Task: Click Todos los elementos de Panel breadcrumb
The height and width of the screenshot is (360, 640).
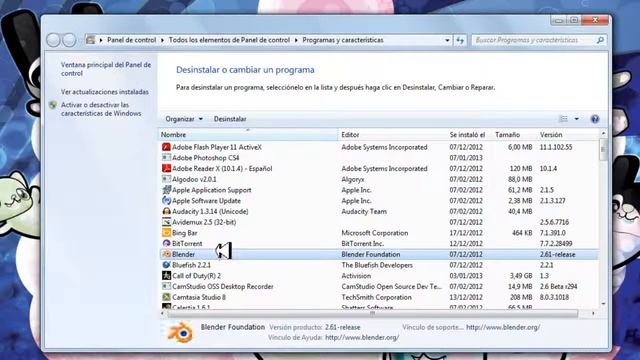Action: point(229,40)
